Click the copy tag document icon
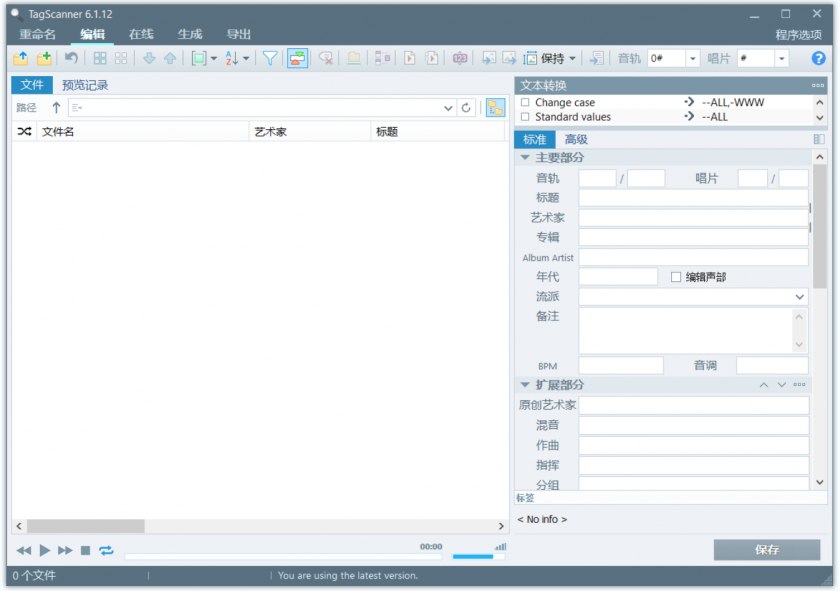 [x=410, y=58]
